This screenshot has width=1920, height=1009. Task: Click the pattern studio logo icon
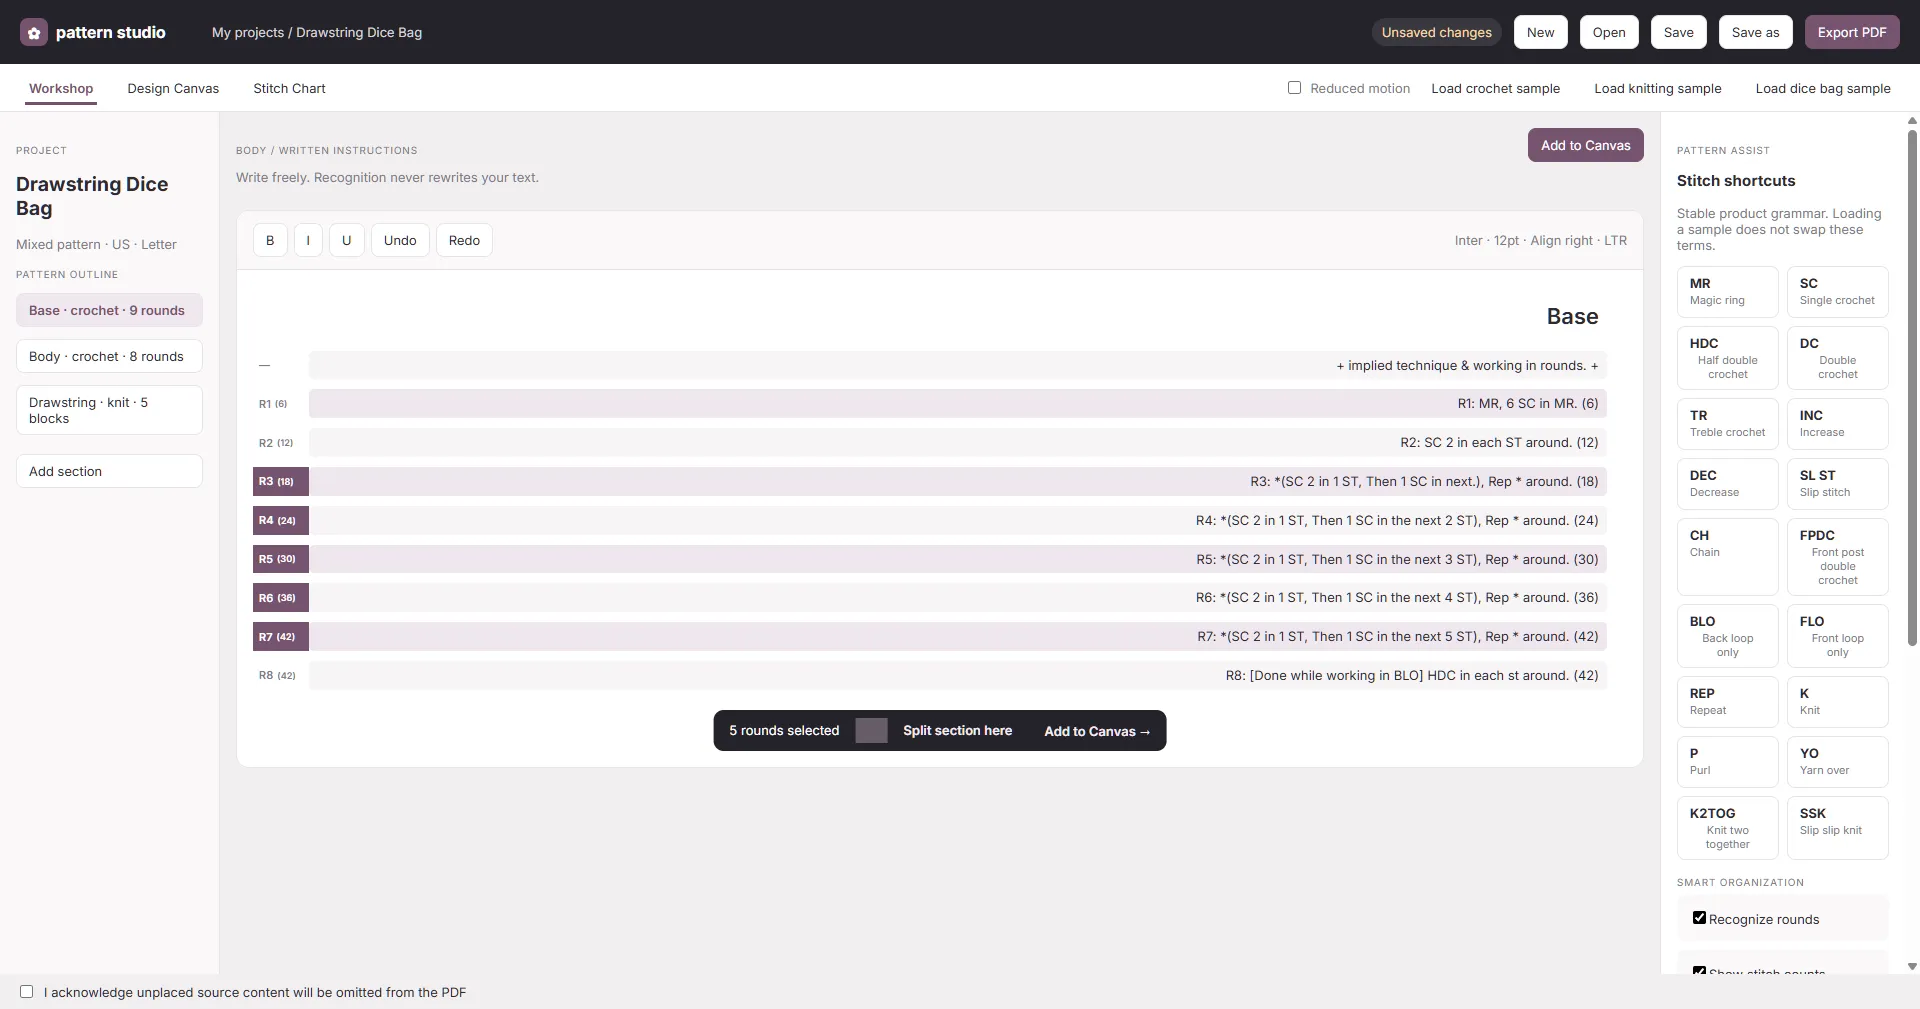(x=34, y=32)
